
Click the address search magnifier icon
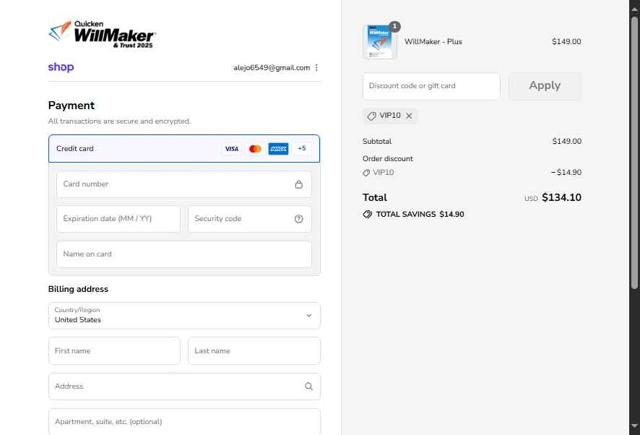pyautogui.click(x=309, y=386)
